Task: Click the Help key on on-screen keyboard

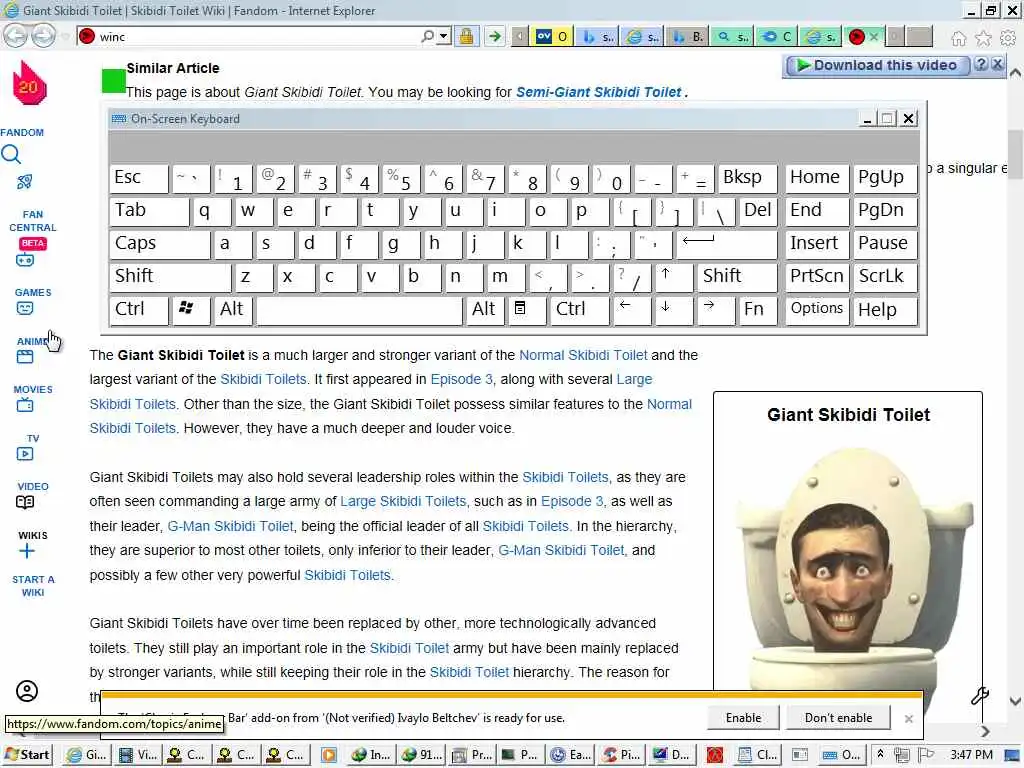Action: pyautogui.click(x=885, y=310)
